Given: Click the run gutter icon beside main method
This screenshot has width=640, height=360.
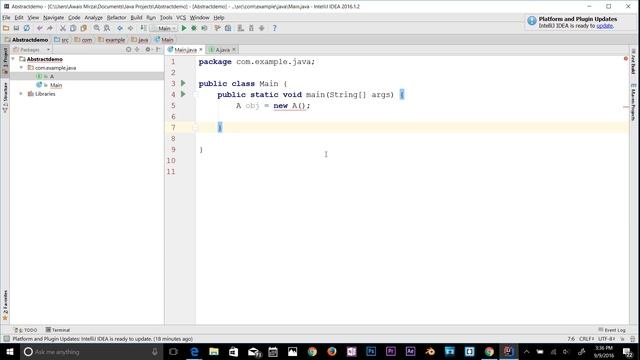Looking at the screenshot, I should coord(183,94).
